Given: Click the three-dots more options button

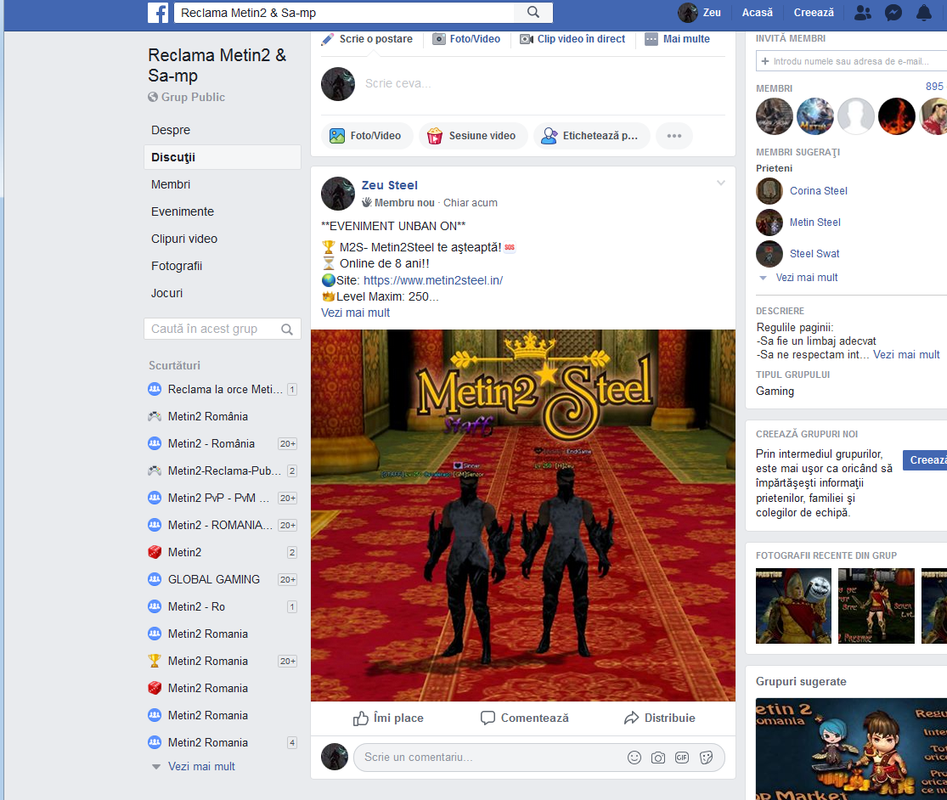Looking at the screenshot, I should click(674, 136).
